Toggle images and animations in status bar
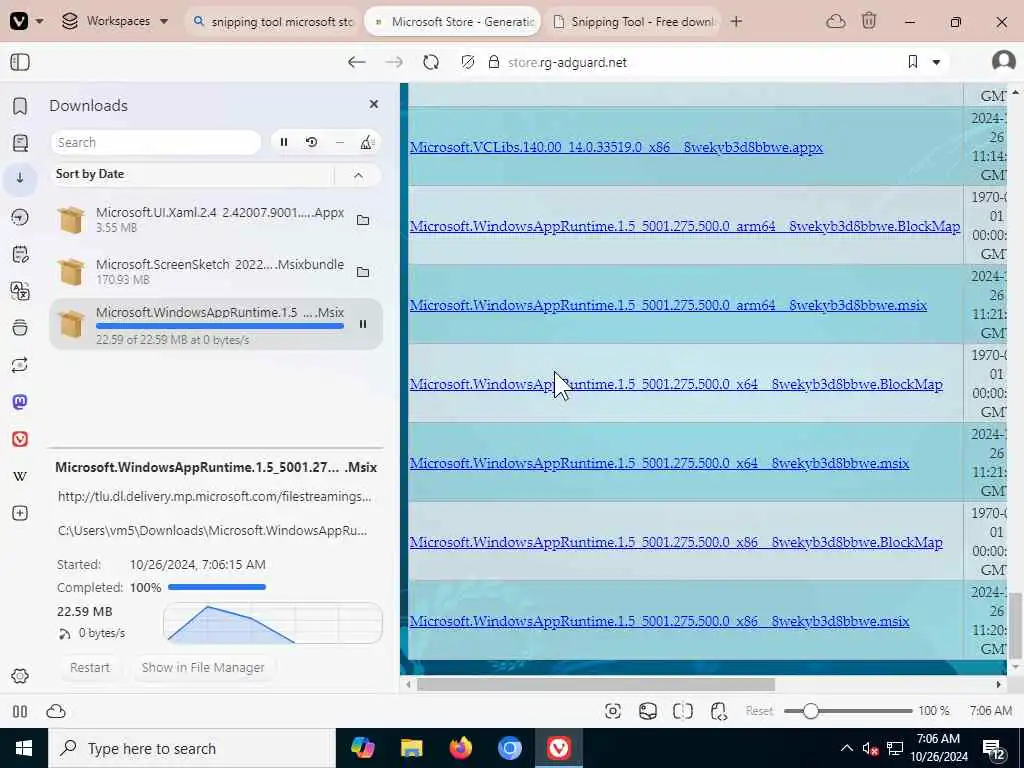The width and height of the screenshot is (1024, 768). point(648,711)
